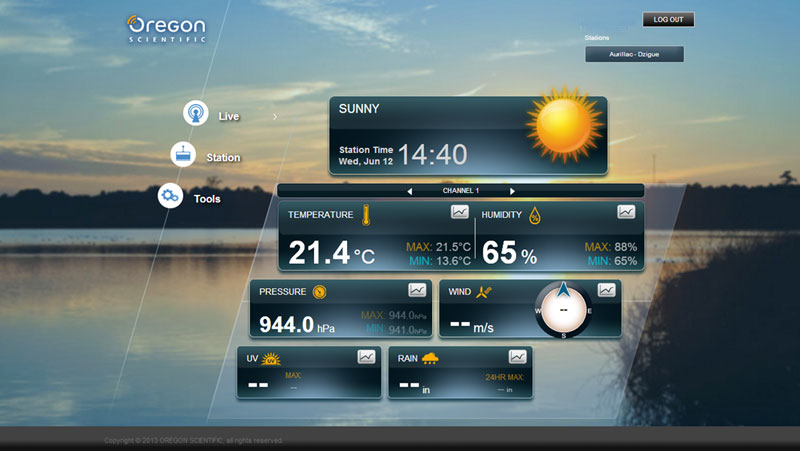Click the Tools gear icon
Image resolution: width=800 pixels, height=451 pixels.
(x=170, y=197)
